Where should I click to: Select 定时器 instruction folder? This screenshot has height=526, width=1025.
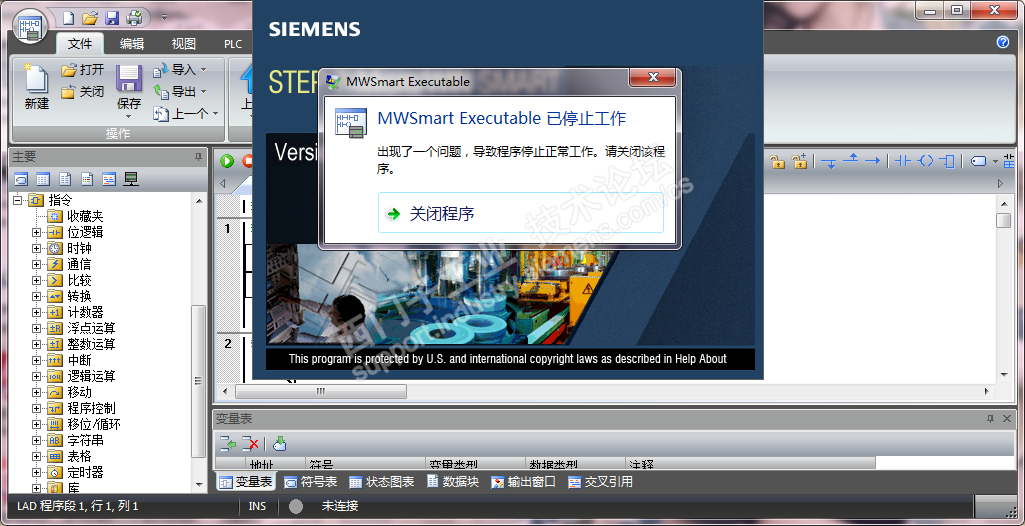pos(86,472)
